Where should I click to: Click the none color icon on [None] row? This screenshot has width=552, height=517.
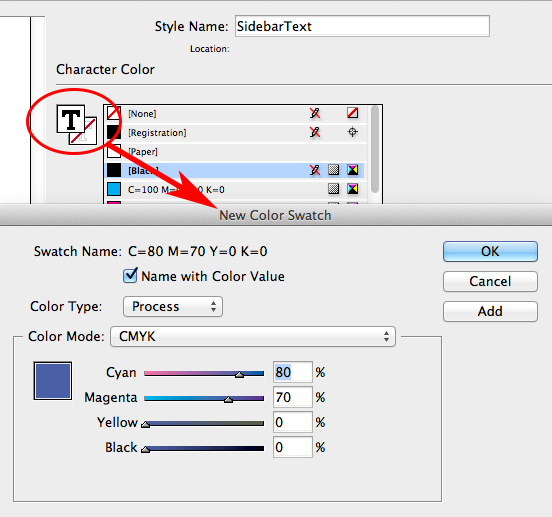click(352, 113)
